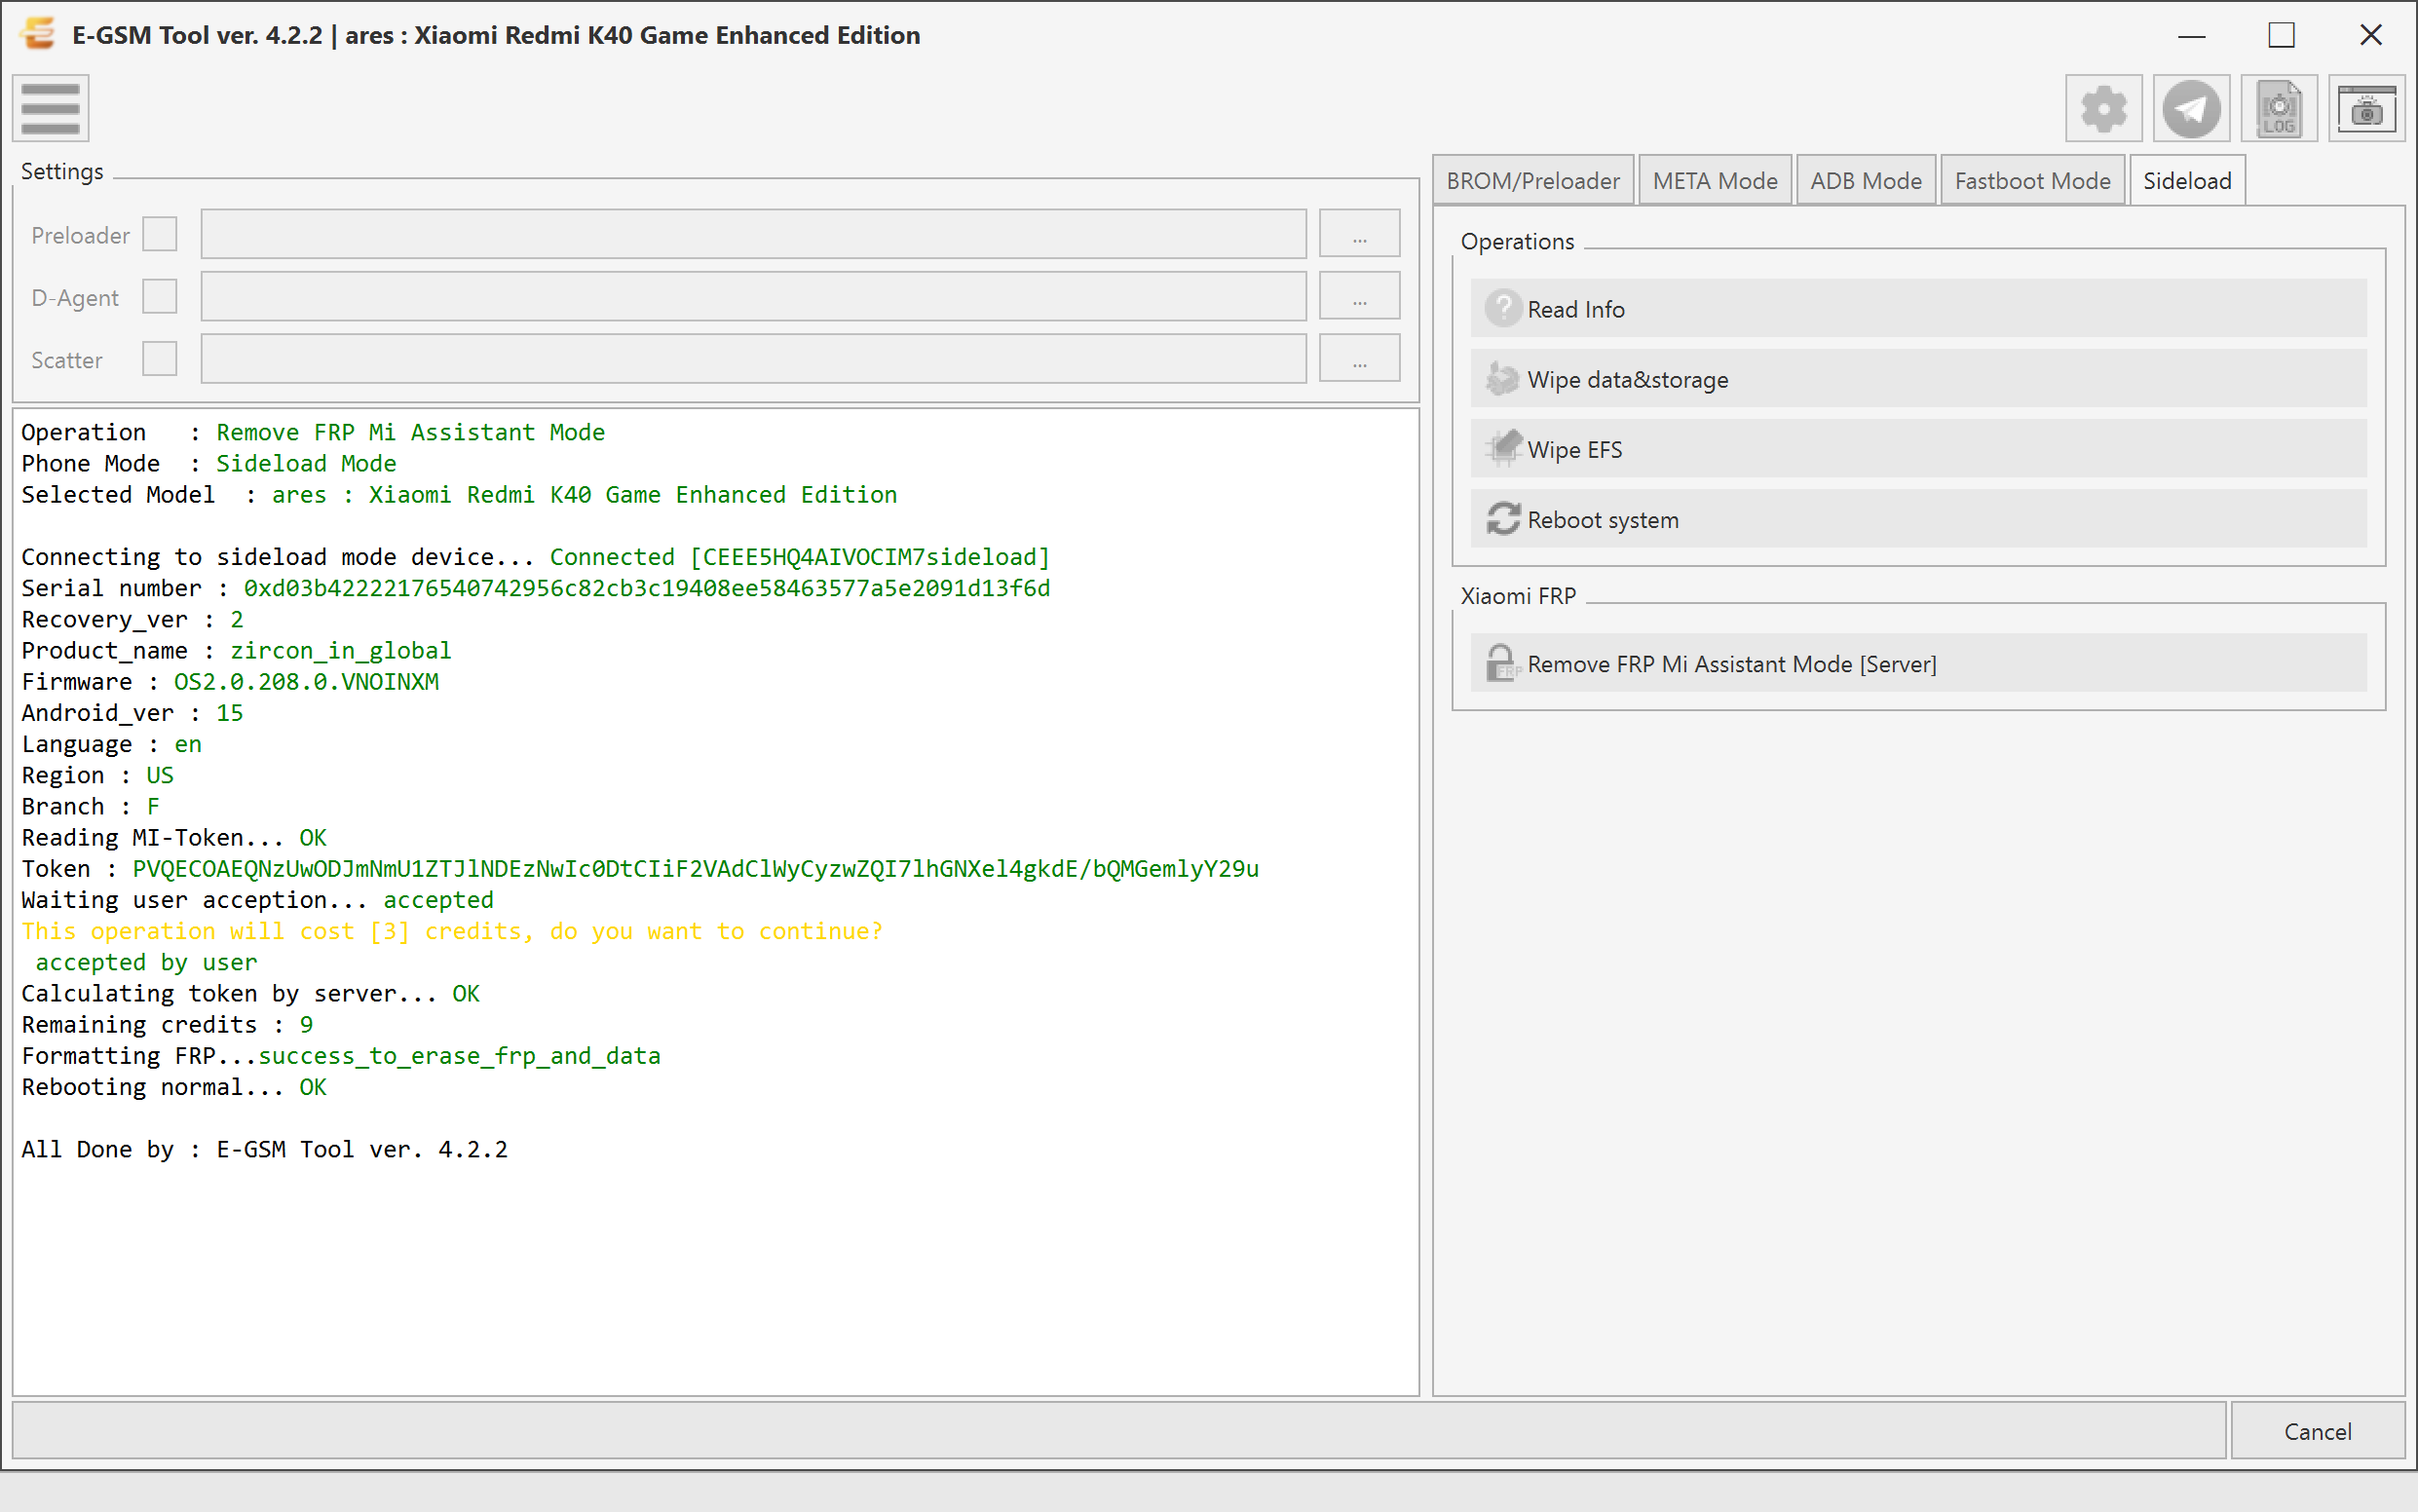This screenshot has height=1512, width=2418.
Task: Run Remove FRP Mi Assistant Mode [Server]
Action: pyautogui.click(x=1918, y=663)
